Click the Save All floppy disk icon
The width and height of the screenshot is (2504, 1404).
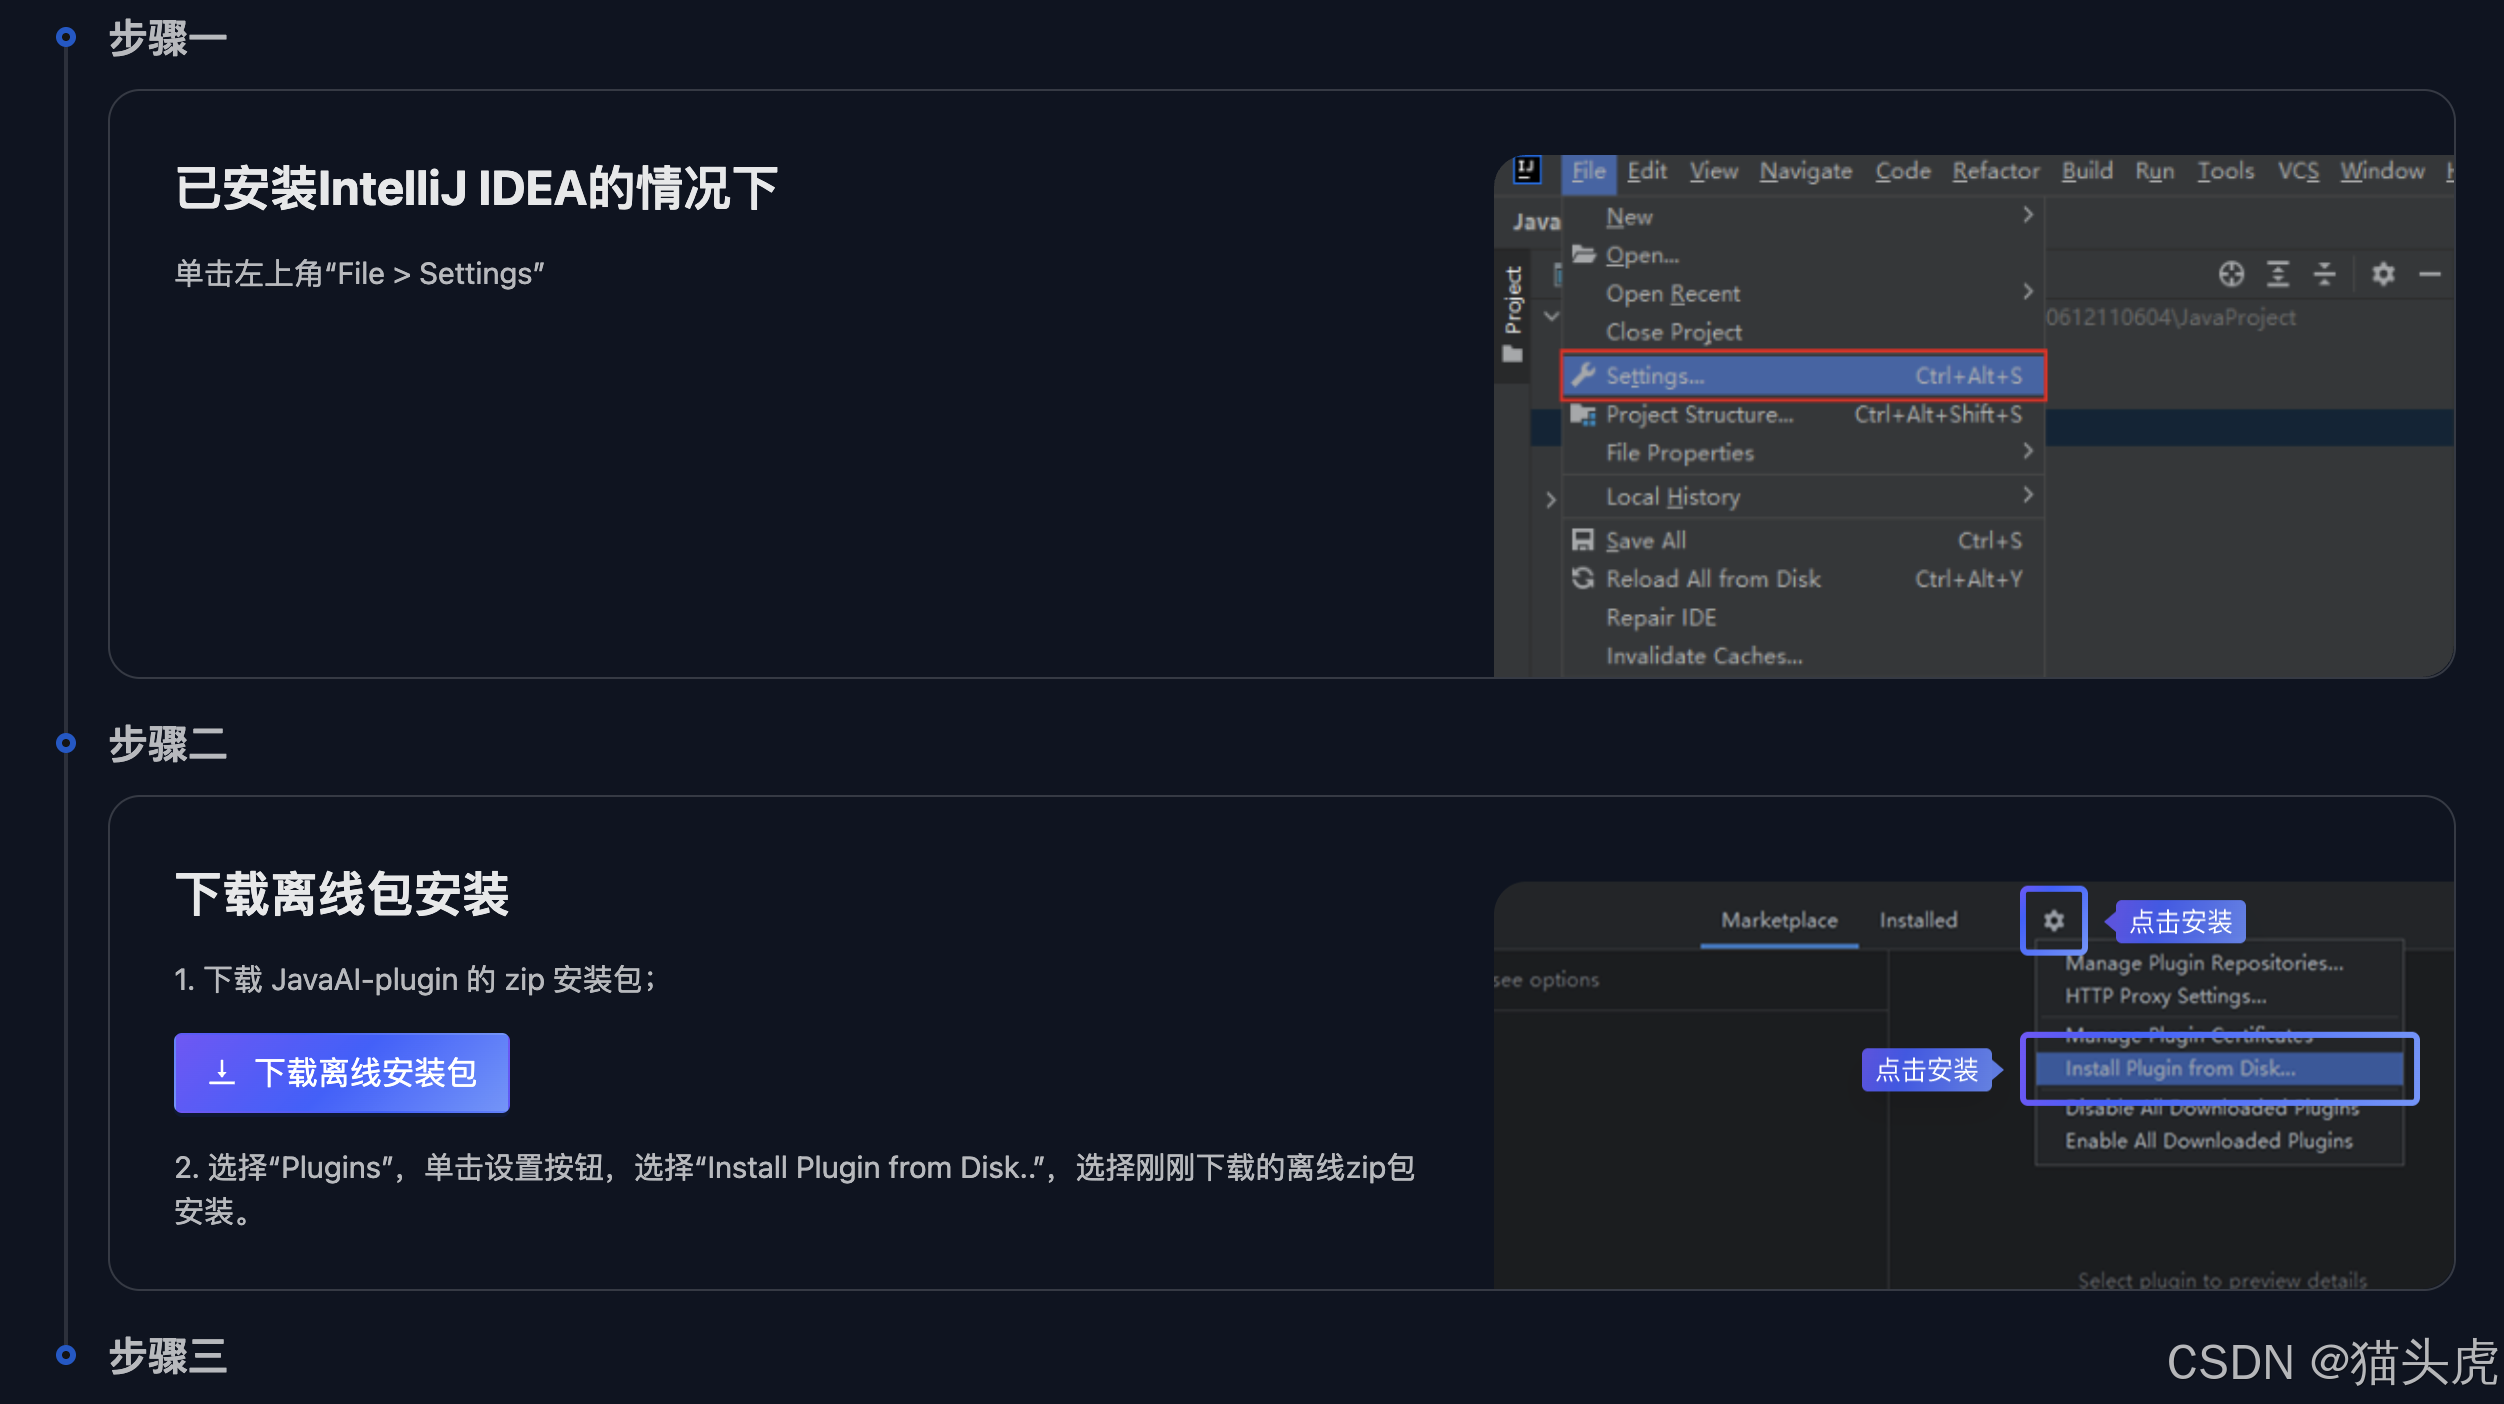click(x=1583, y=540)
